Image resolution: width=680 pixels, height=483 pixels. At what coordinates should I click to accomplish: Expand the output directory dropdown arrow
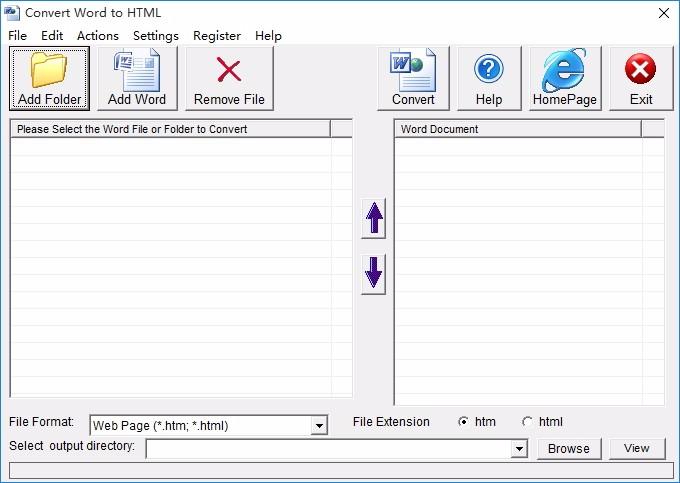point(519,449)
